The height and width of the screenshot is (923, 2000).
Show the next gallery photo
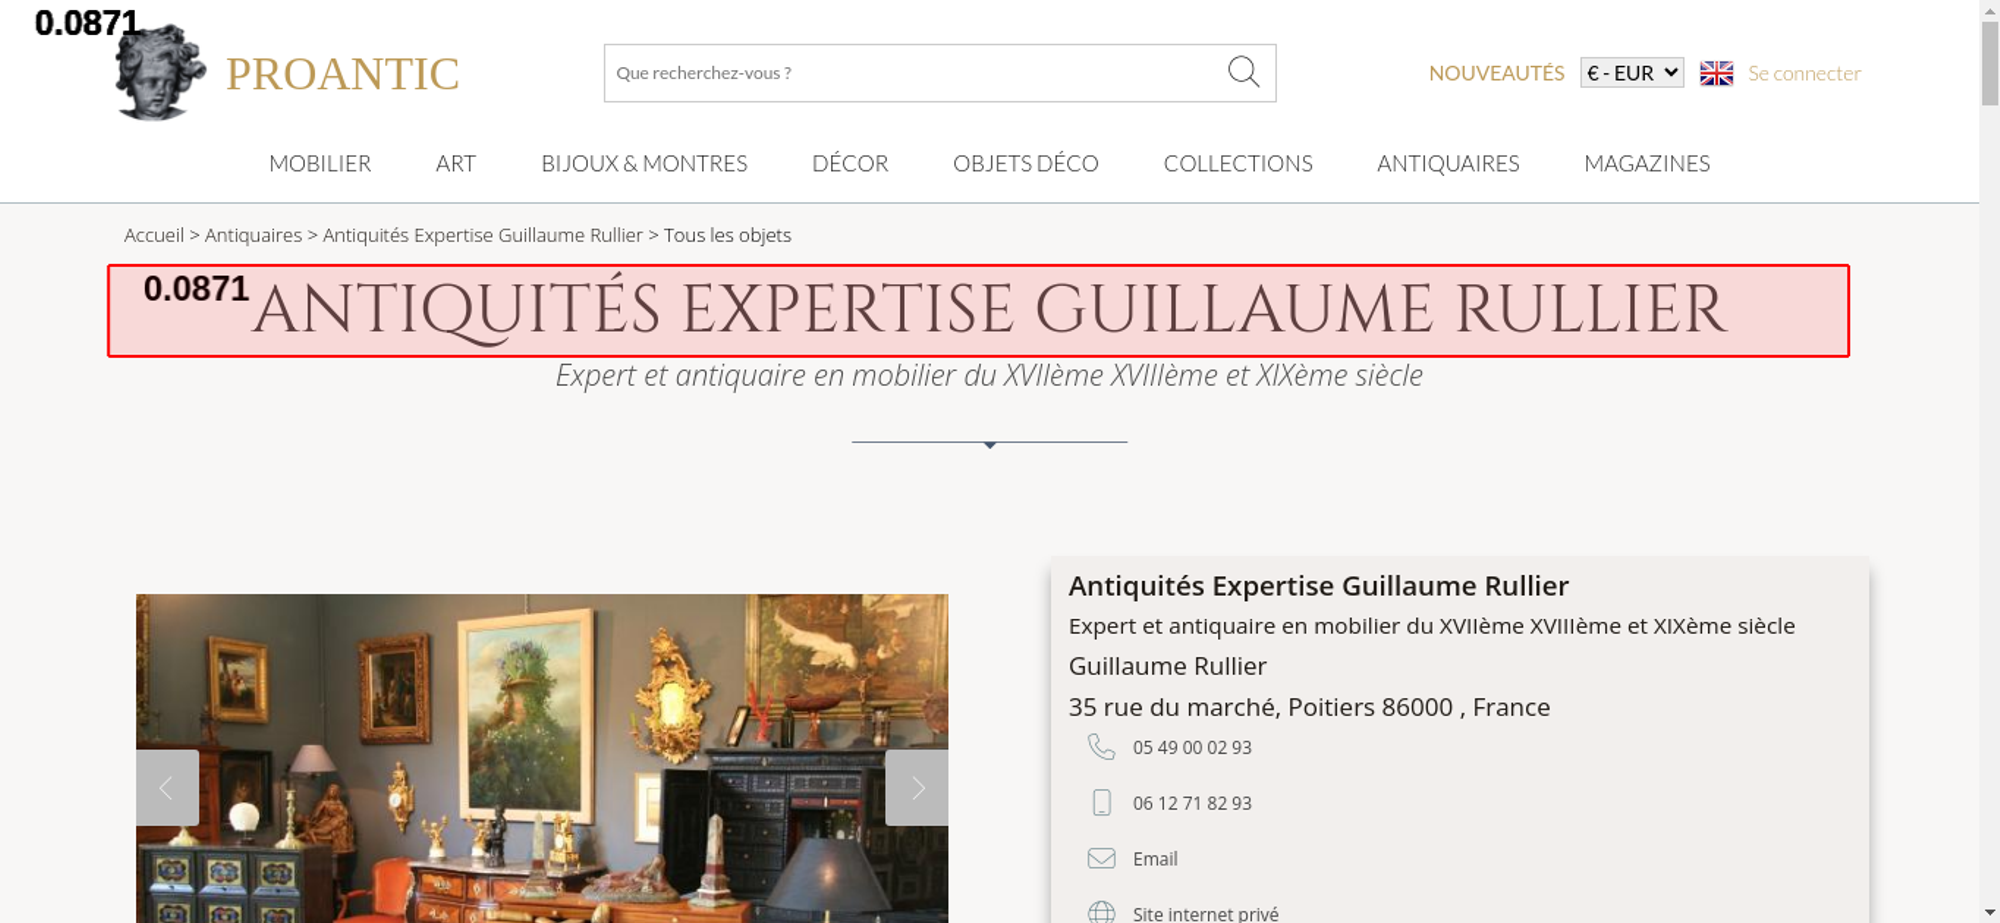point(917,788)
